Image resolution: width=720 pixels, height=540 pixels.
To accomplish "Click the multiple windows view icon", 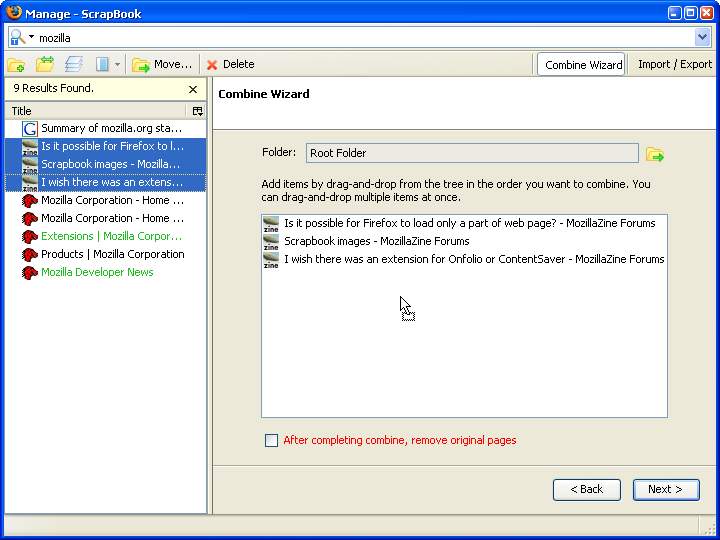I will click(74, 64).
